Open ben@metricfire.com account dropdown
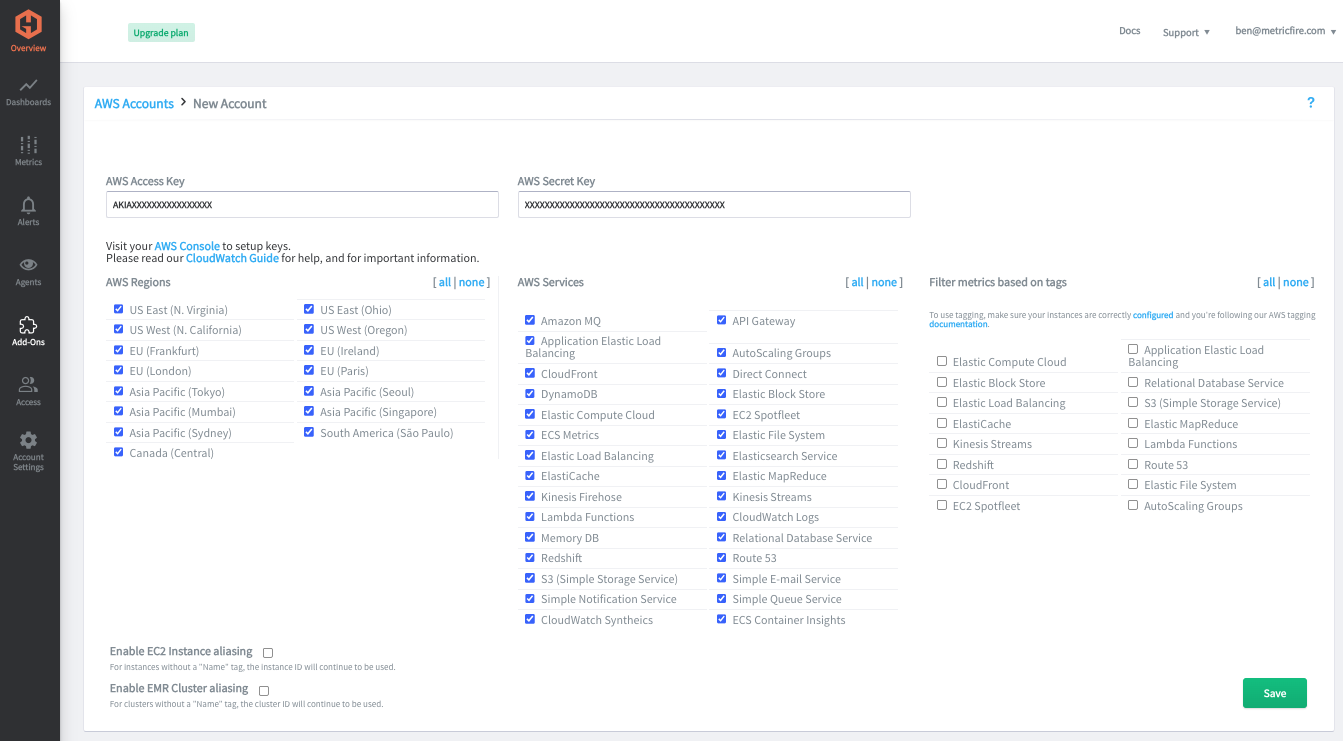Image resolution: width=1343 pixels, height=741 pixels. 1285,31
